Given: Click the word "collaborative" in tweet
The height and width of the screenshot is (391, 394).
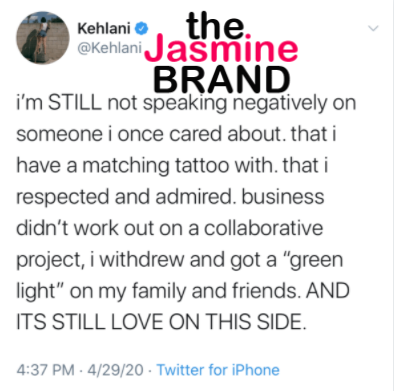Looking at the screenshot, I should coord(263,228).
